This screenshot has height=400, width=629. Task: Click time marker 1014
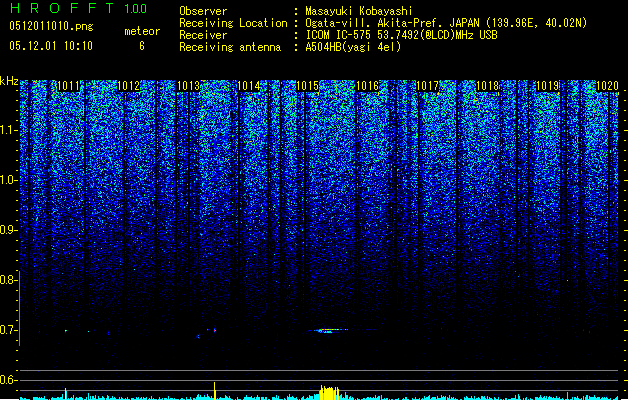click(248, 86)
